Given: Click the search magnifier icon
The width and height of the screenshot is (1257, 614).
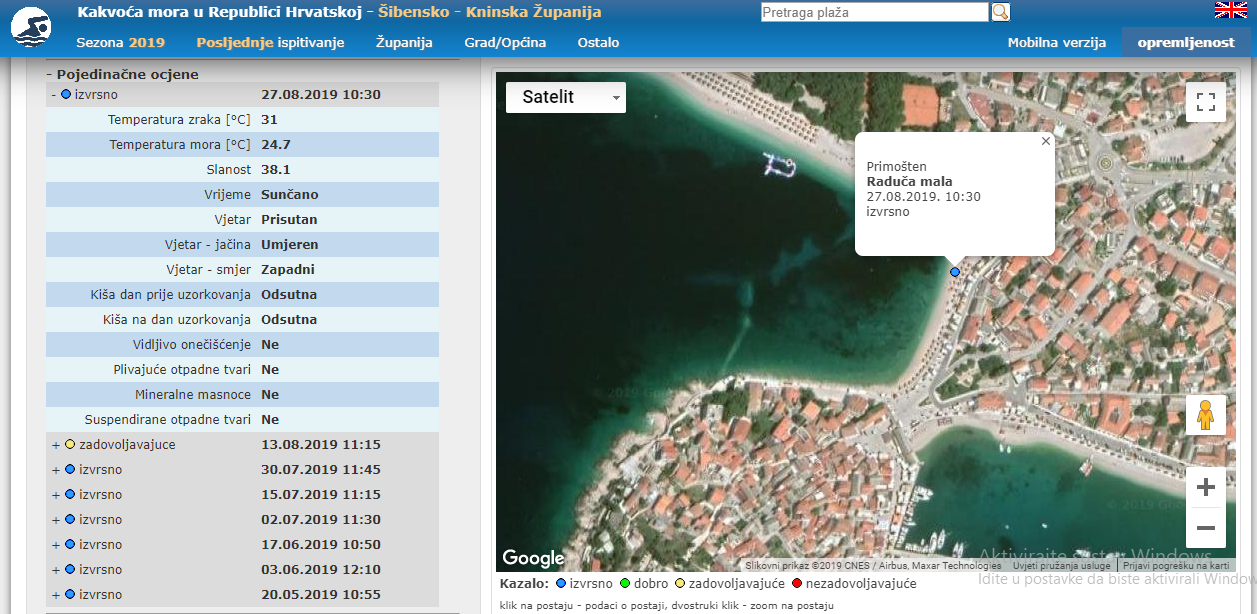Looking at the screenshot, I should coord(1000,12).
